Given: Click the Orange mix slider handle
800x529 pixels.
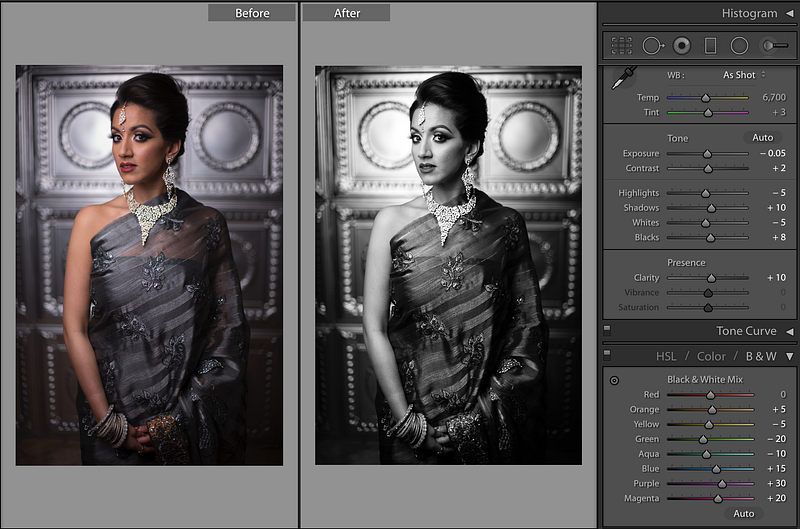Looking at the screenshot, I should click(712, 410).
